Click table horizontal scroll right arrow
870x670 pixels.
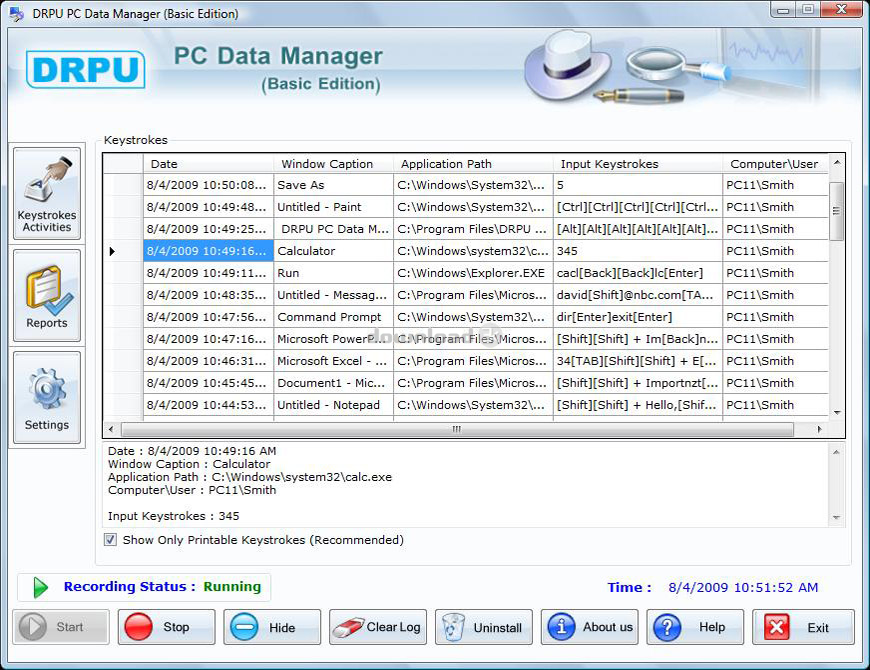click(820, 429)
